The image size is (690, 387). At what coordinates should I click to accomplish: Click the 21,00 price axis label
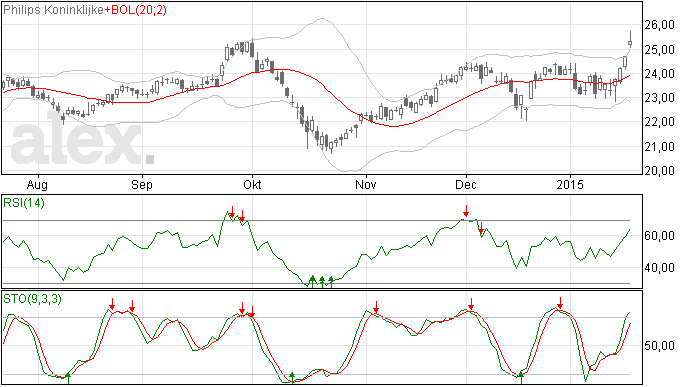click(x=659, y=146)
